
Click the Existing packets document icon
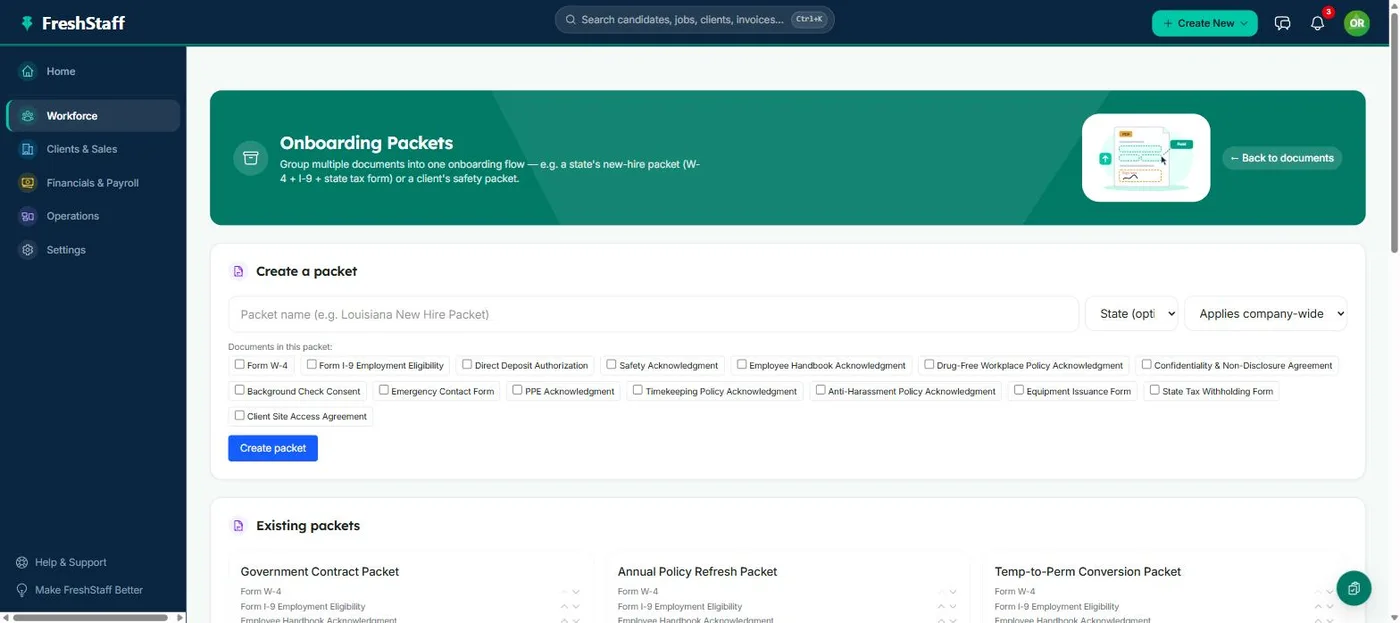pos(238,525)
